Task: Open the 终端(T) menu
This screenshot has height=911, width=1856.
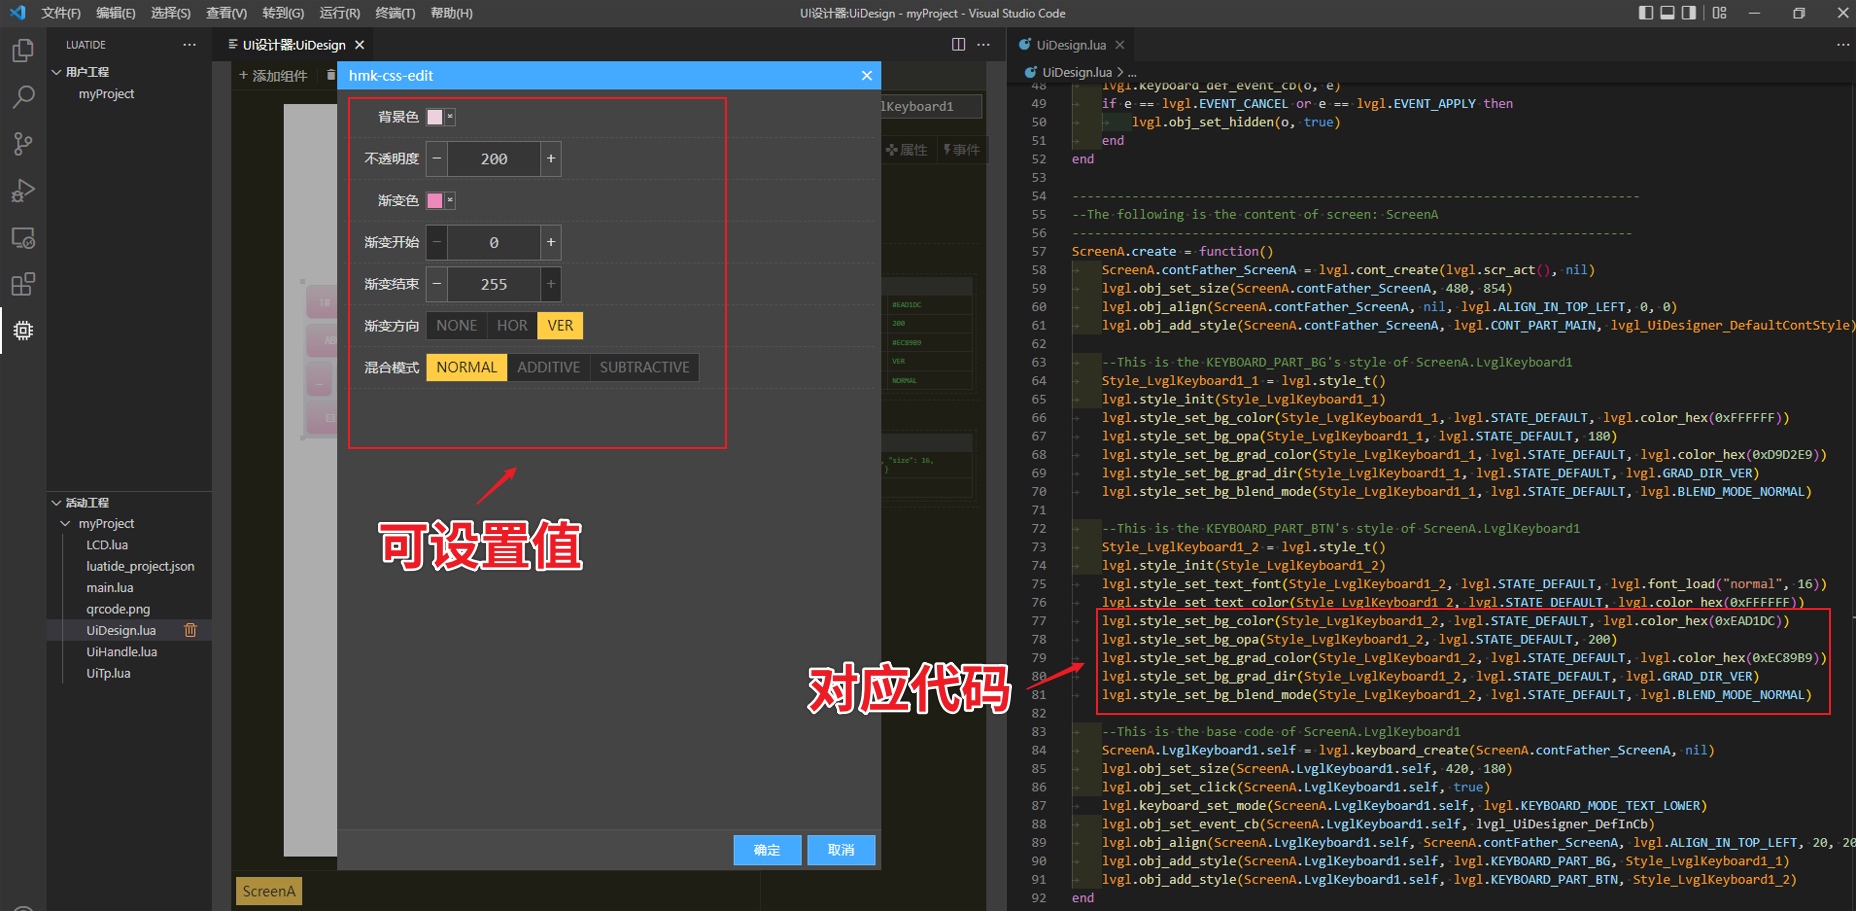Action: tap(395, 13)
